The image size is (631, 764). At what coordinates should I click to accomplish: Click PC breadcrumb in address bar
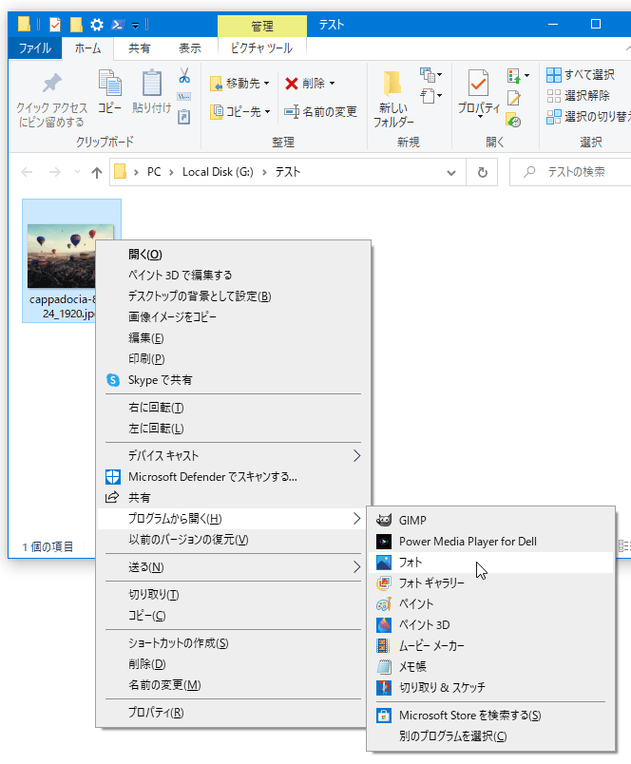[154, 172]
